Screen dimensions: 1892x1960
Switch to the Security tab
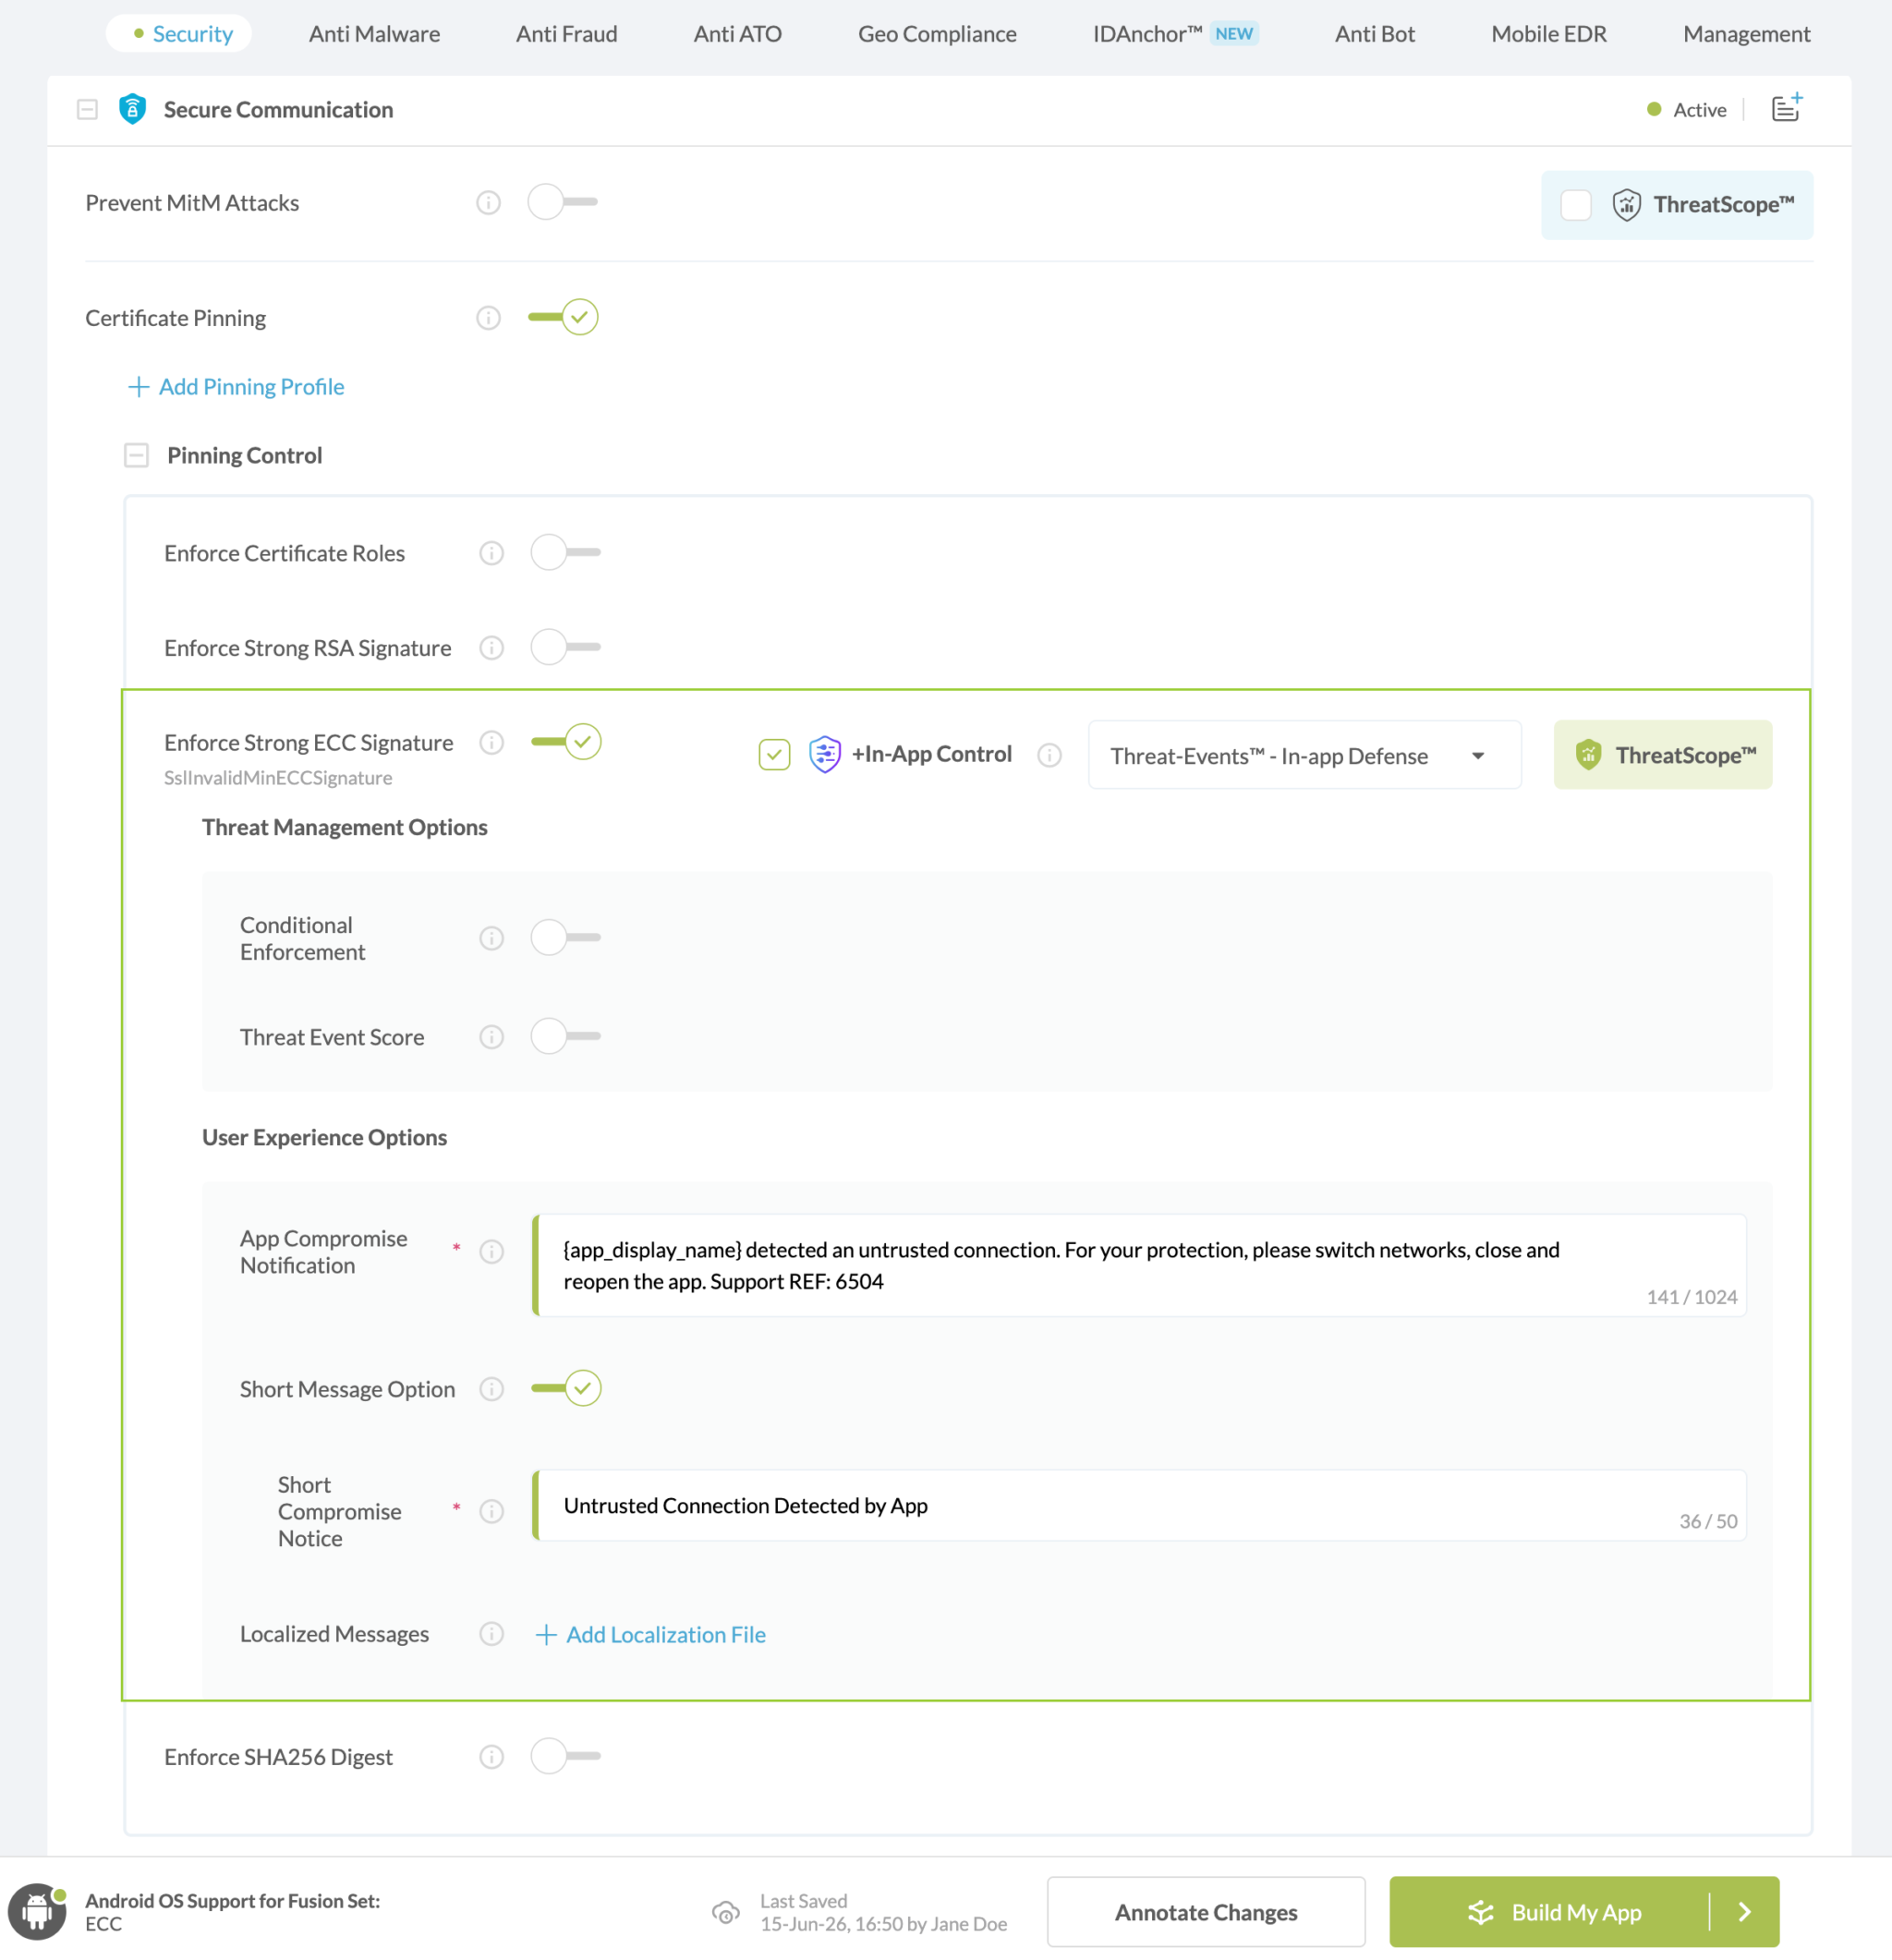(179, 34)
